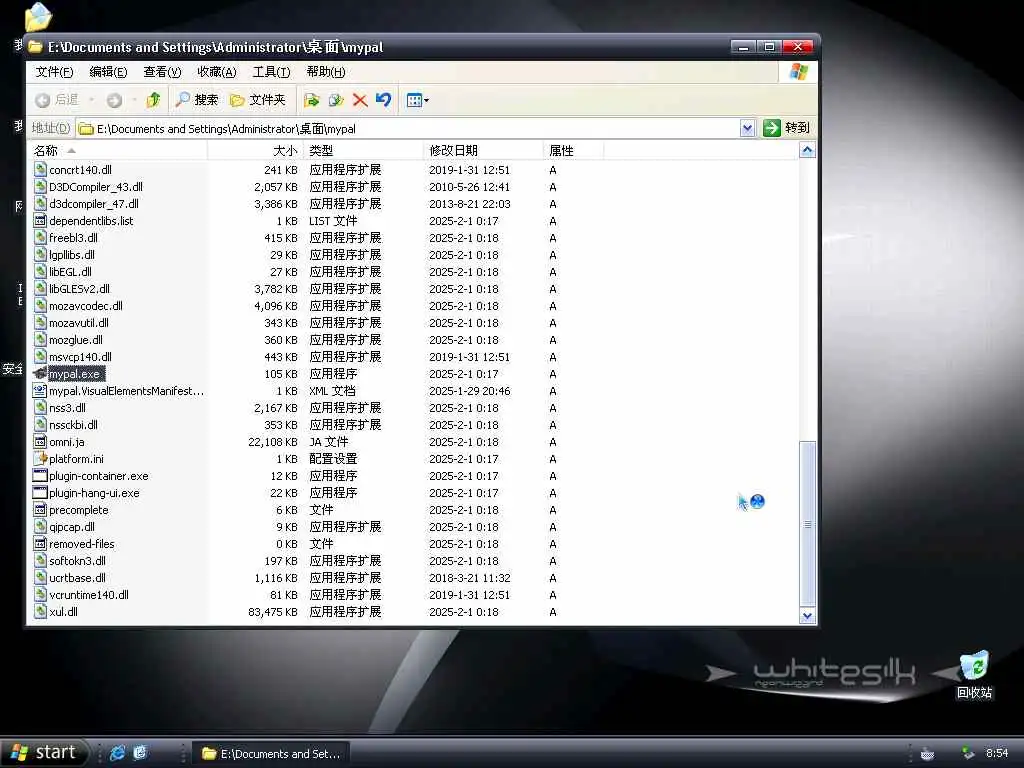Viewport: 1024px width, 768px height.
Task: Select the file mozavcodec.dll
Action: click(86, 306)
